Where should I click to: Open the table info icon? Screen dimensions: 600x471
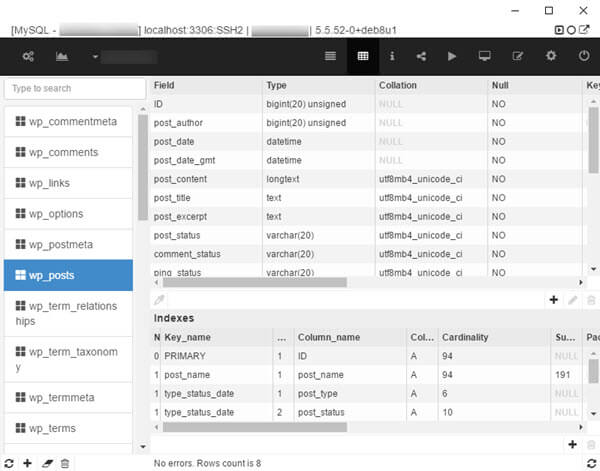click(x=392, y=56)
